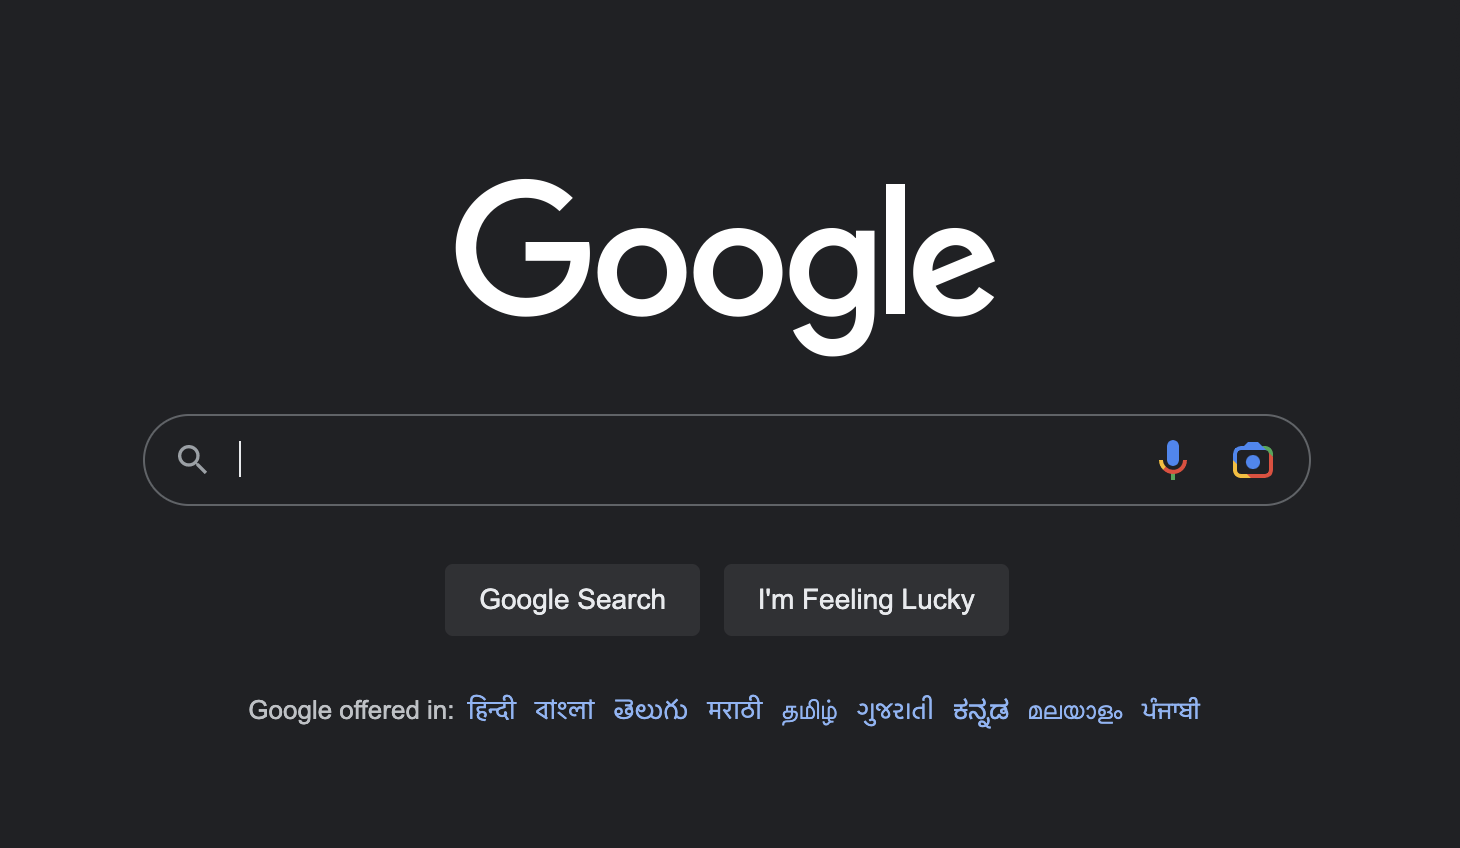1460x848 pixels.
Task: Select the తెలుగు language option
Action: 649,709
